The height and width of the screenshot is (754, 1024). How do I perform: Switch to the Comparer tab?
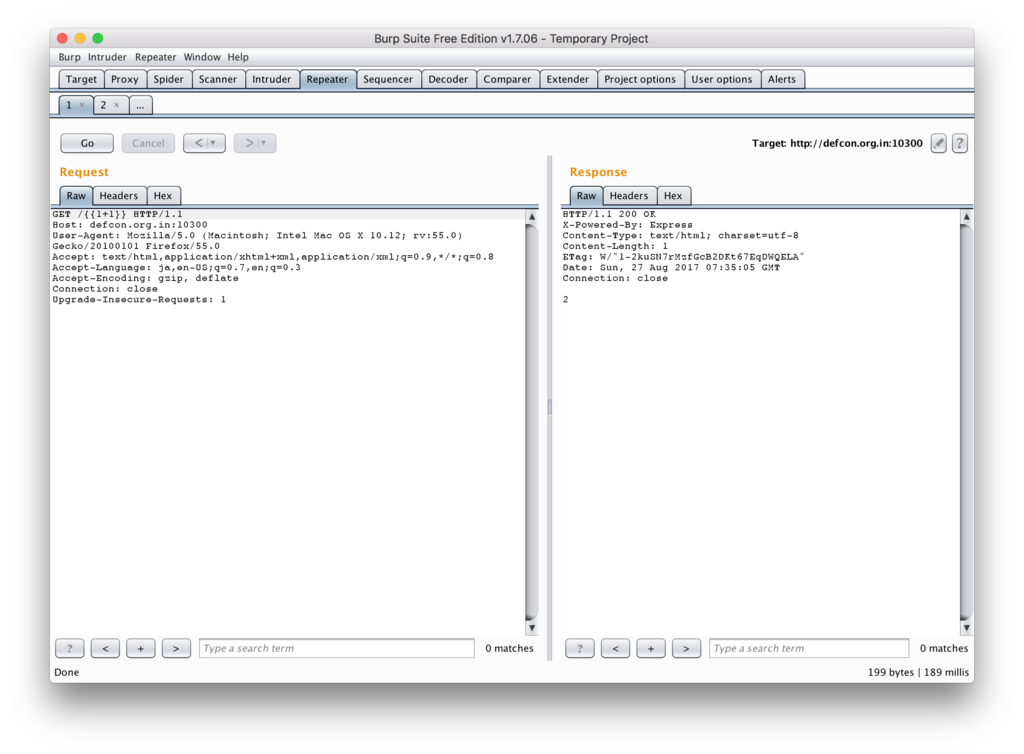[x=507, y=79]
